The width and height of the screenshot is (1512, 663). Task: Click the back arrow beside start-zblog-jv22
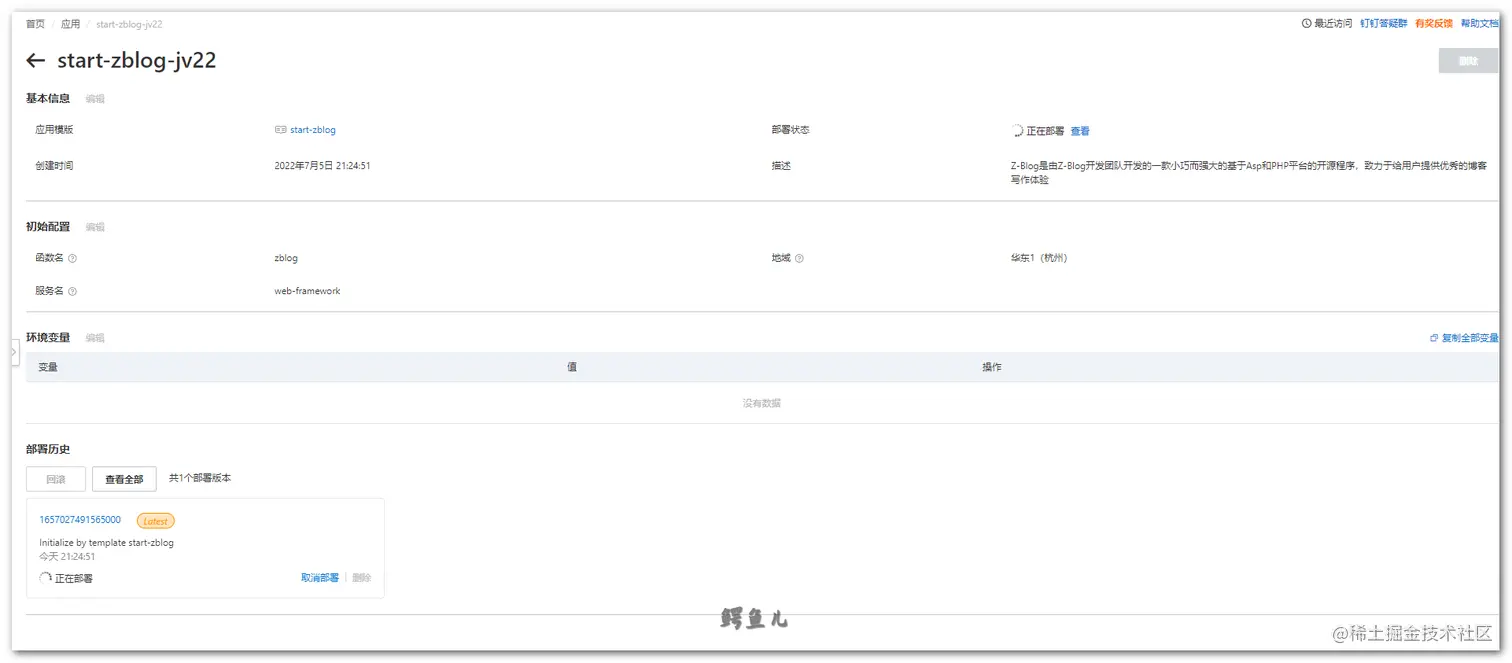click(36, 61)
